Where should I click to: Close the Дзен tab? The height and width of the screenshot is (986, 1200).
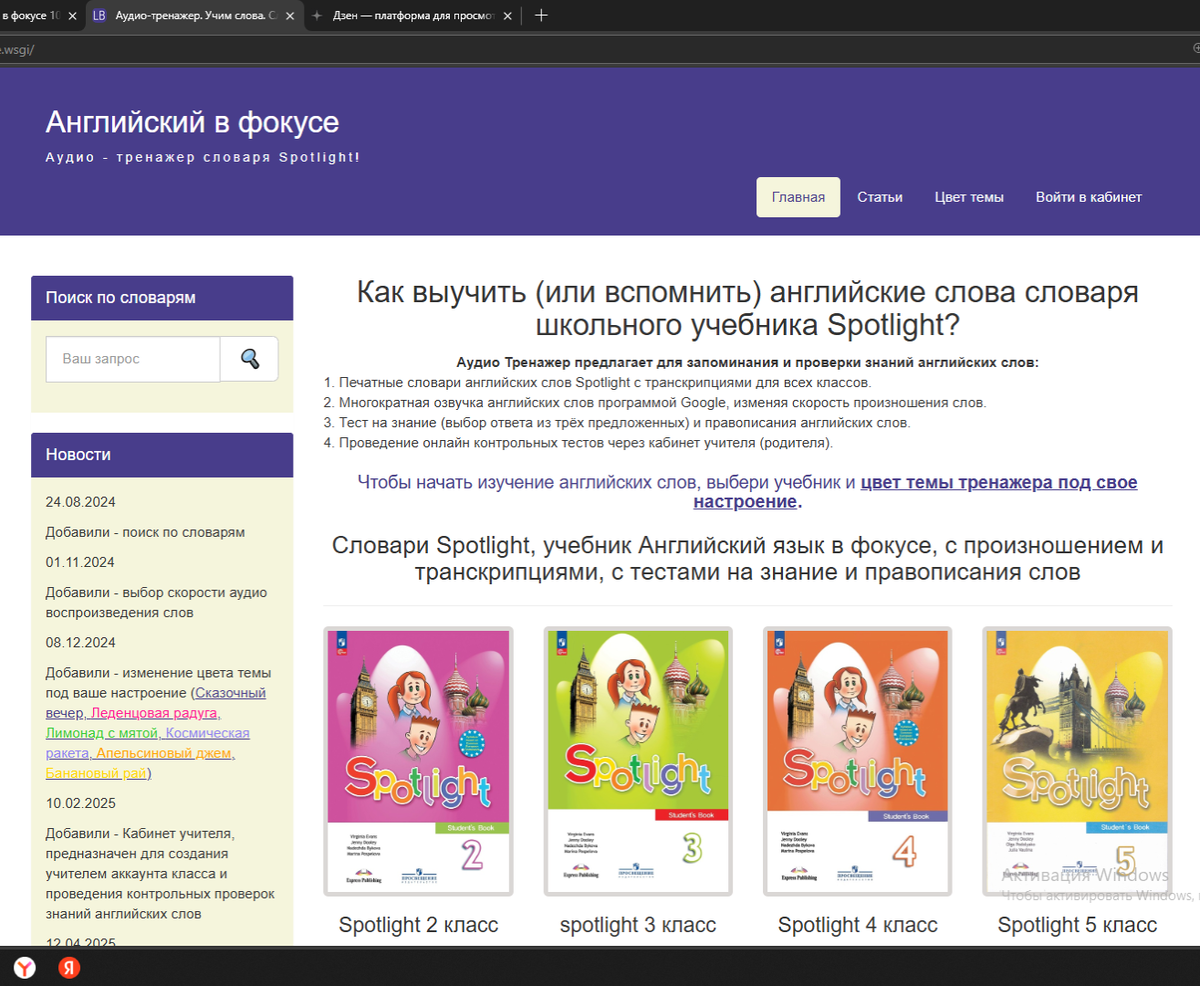[x=508, y=15]
